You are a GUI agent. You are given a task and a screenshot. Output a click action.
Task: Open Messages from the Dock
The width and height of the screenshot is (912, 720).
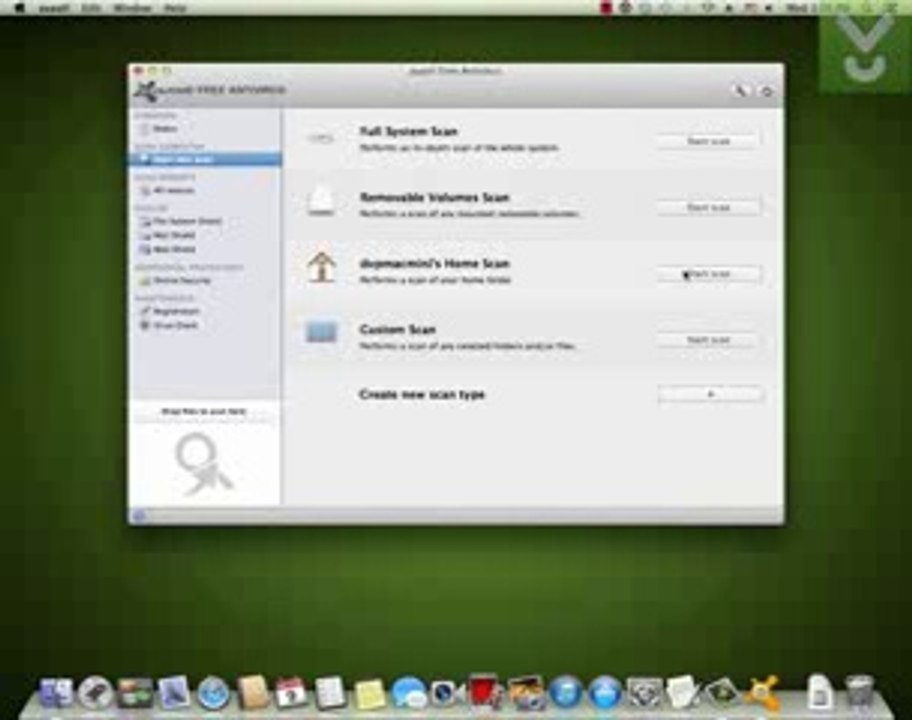click(409, 693)
